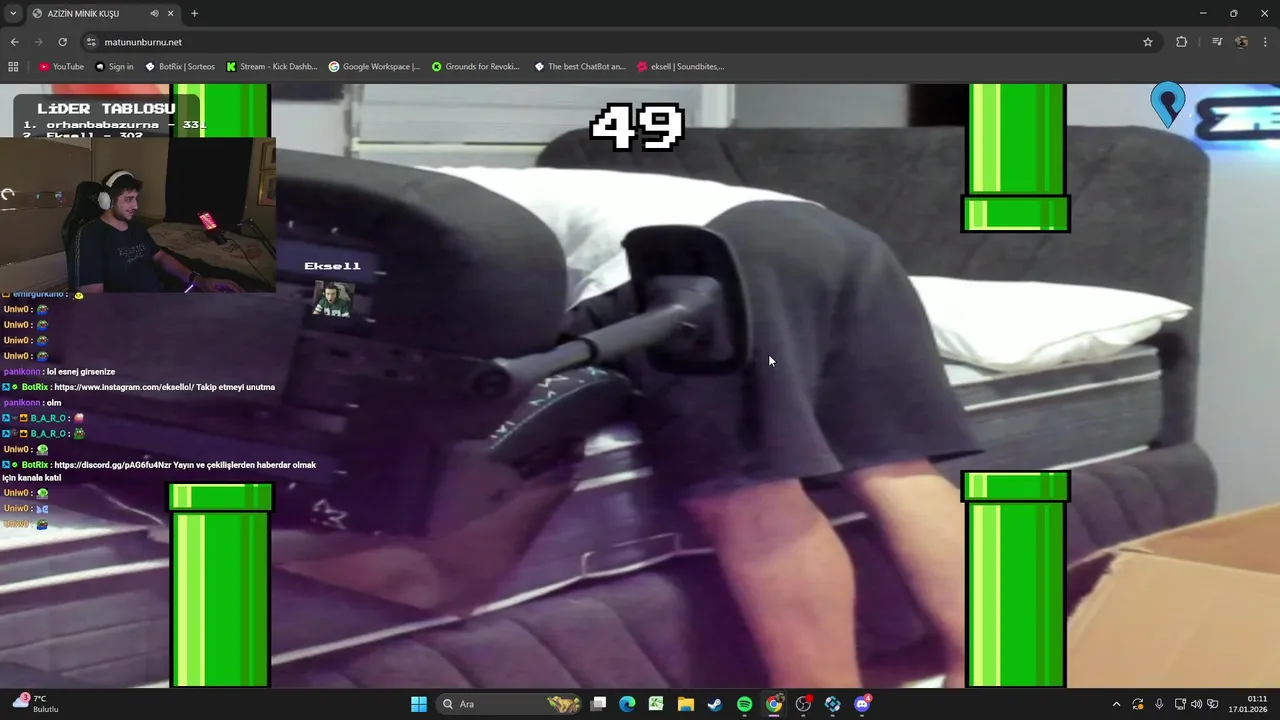Open the eksell | Soundbites bookmark

tap(680, 67)
